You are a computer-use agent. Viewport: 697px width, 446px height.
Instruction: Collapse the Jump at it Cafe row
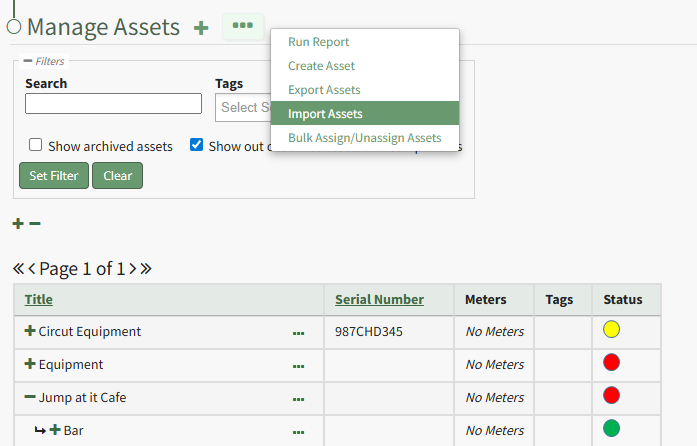(x=30, y=397)
